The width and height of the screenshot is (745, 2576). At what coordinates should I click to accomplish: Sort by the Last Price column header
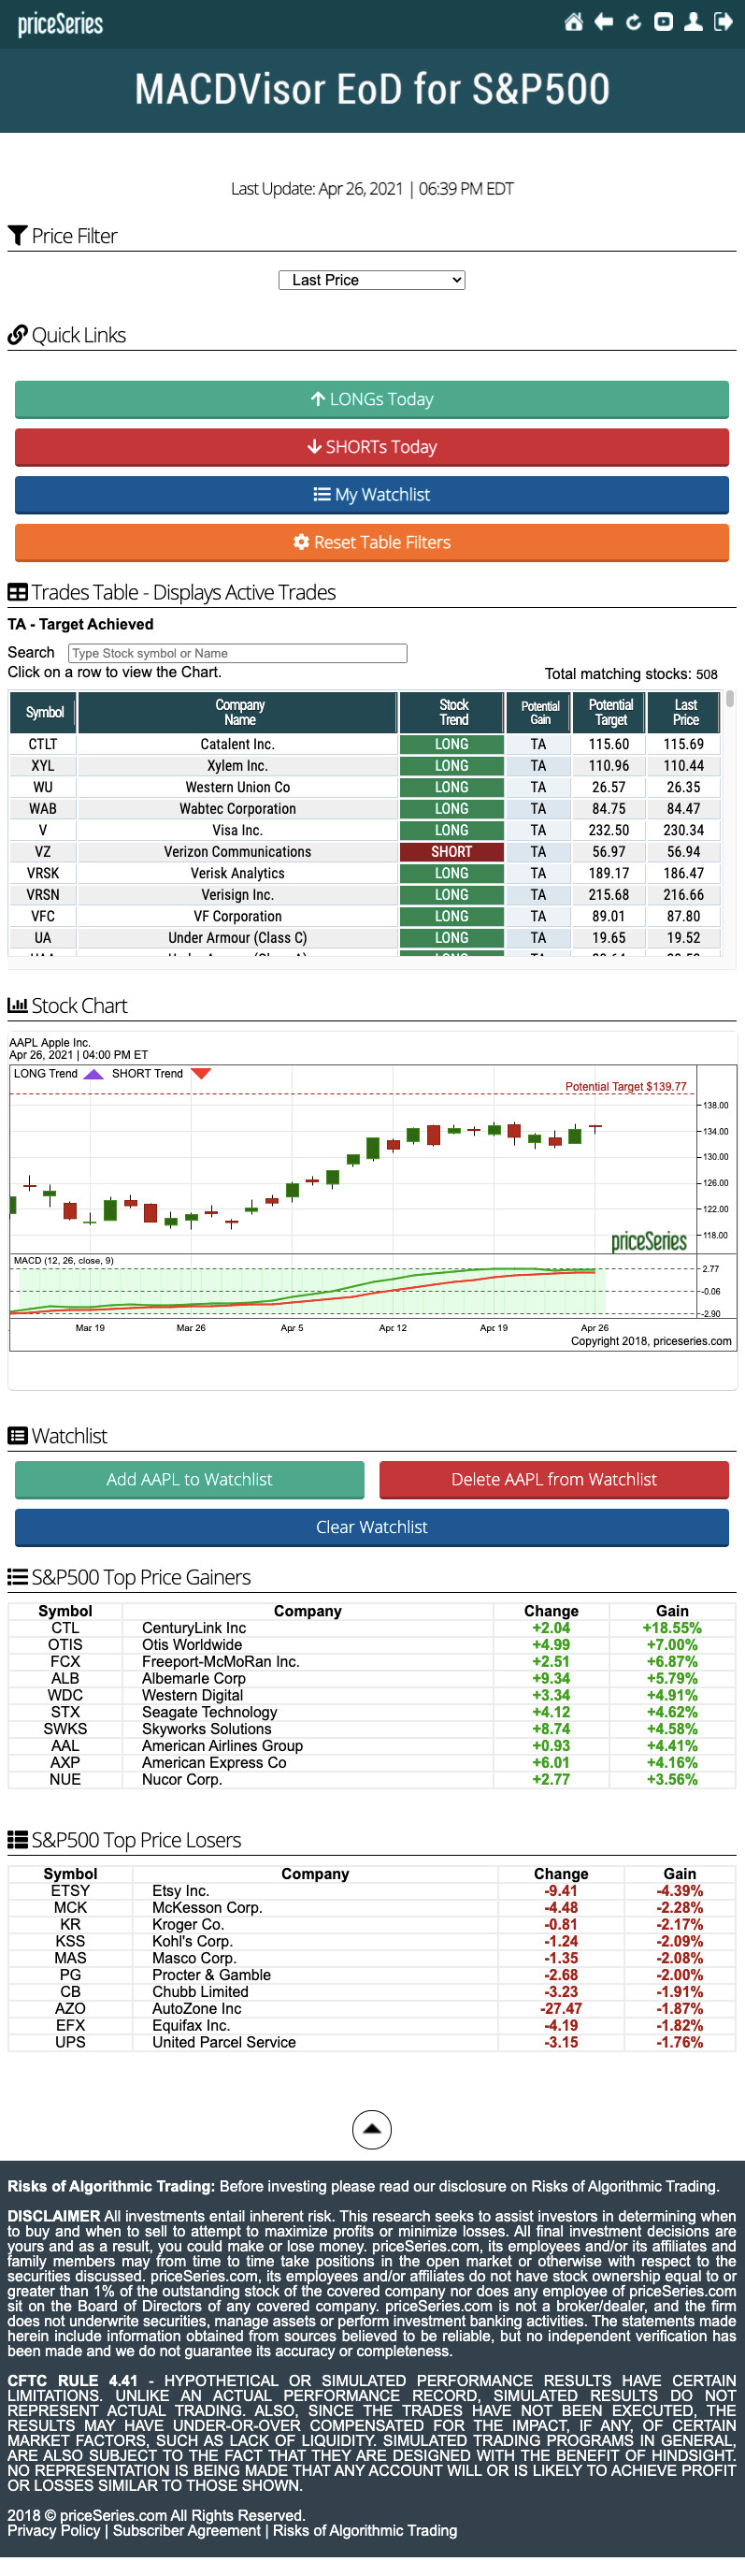tap(685, 712)
